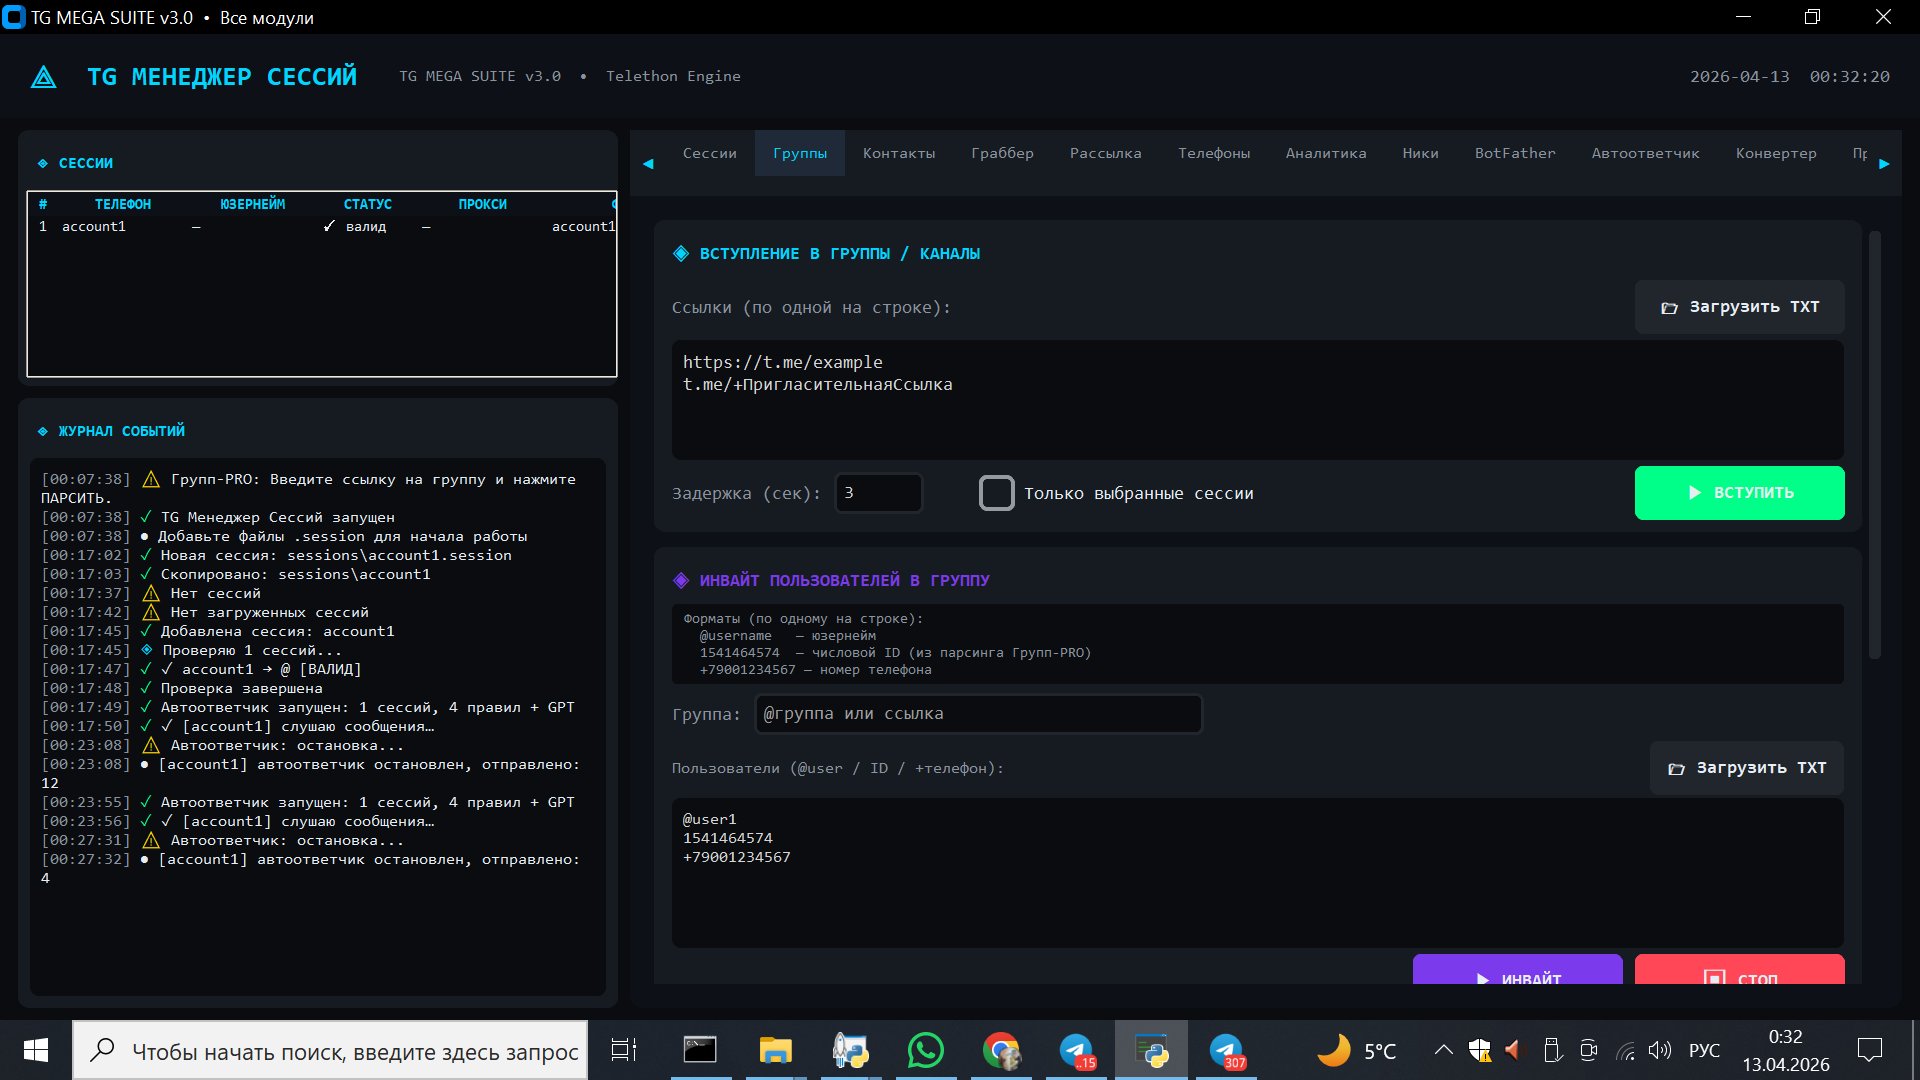
Task: Switch to the Сессии tab
Action: [709, 153]
